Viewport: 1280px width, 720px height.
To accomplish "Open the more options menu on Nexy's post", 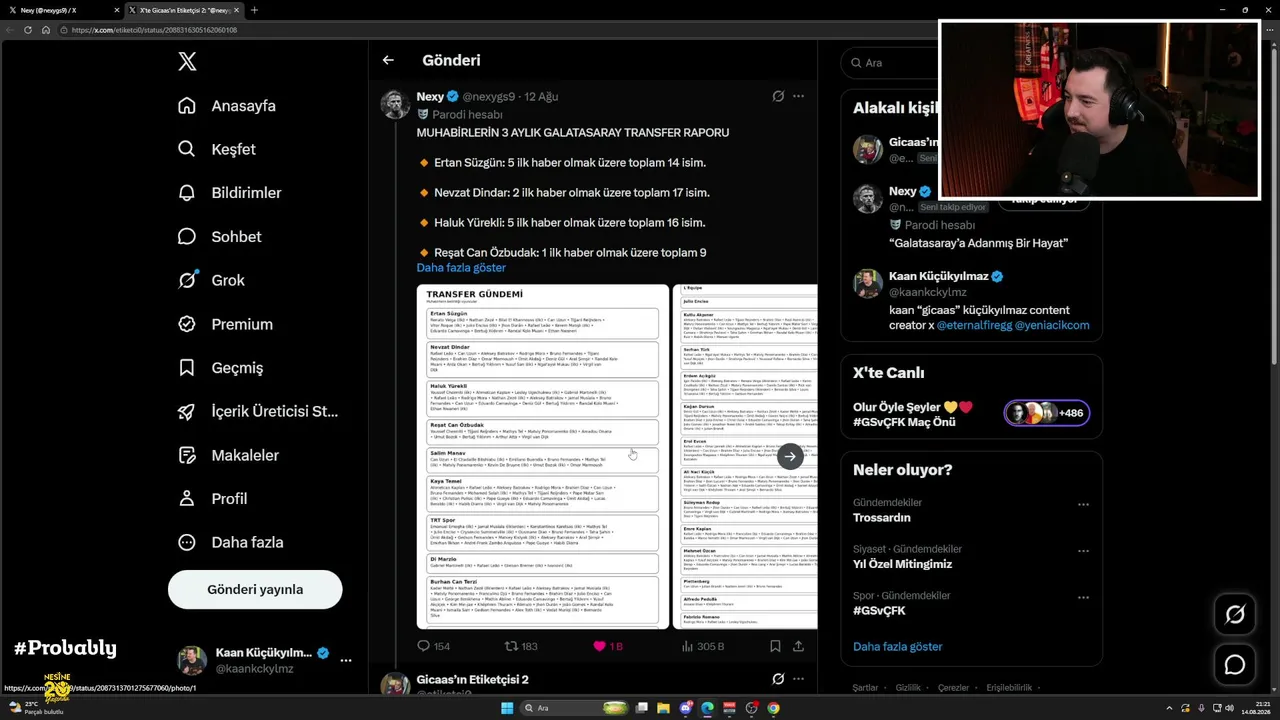I will [x=798, y=96].
